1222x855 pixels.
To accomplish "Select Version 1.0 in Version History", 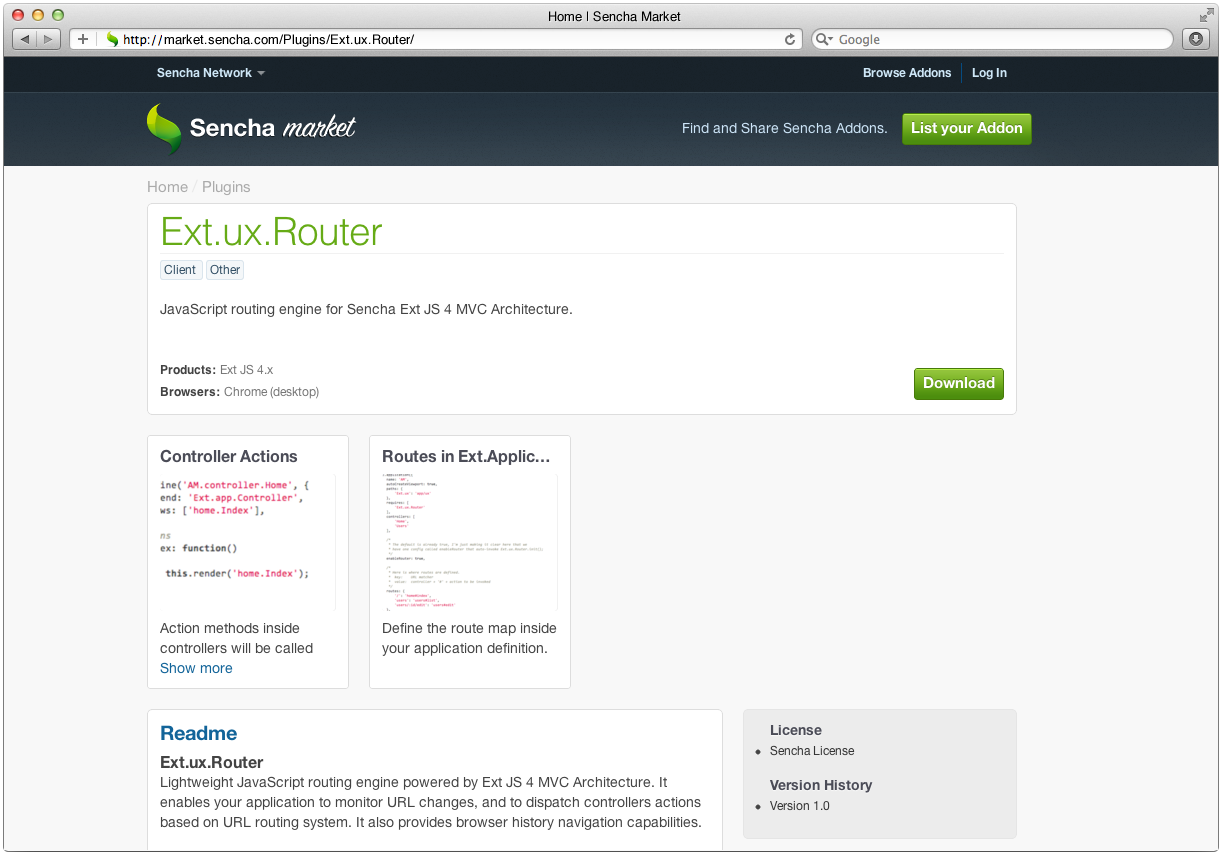I will [x=800, y=806].
